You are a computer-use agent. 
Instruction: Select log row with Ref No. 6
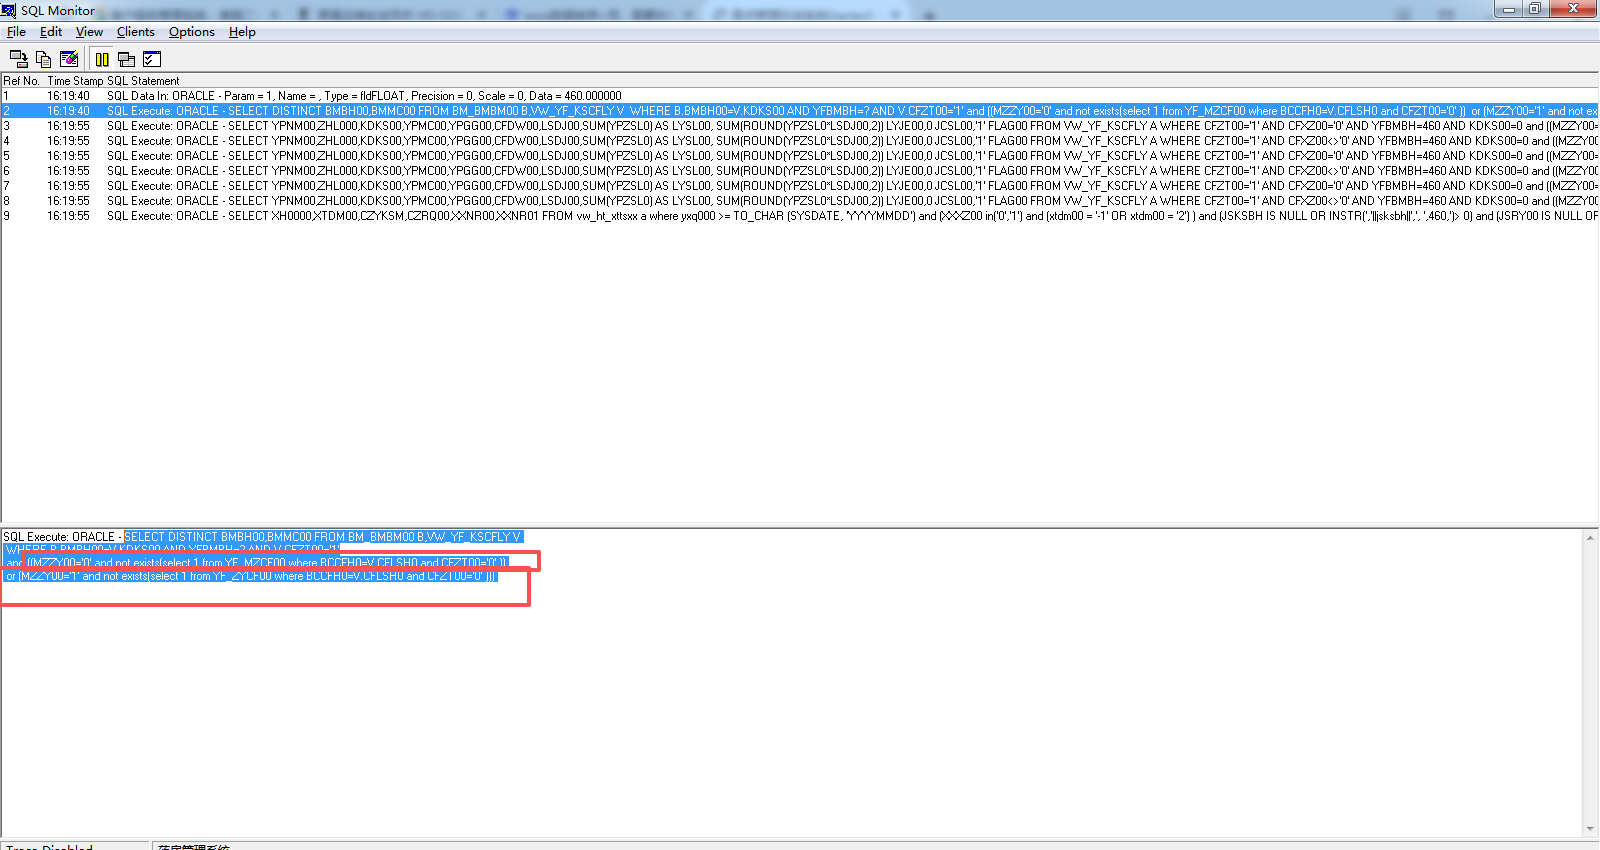click(x=800, y=171)
